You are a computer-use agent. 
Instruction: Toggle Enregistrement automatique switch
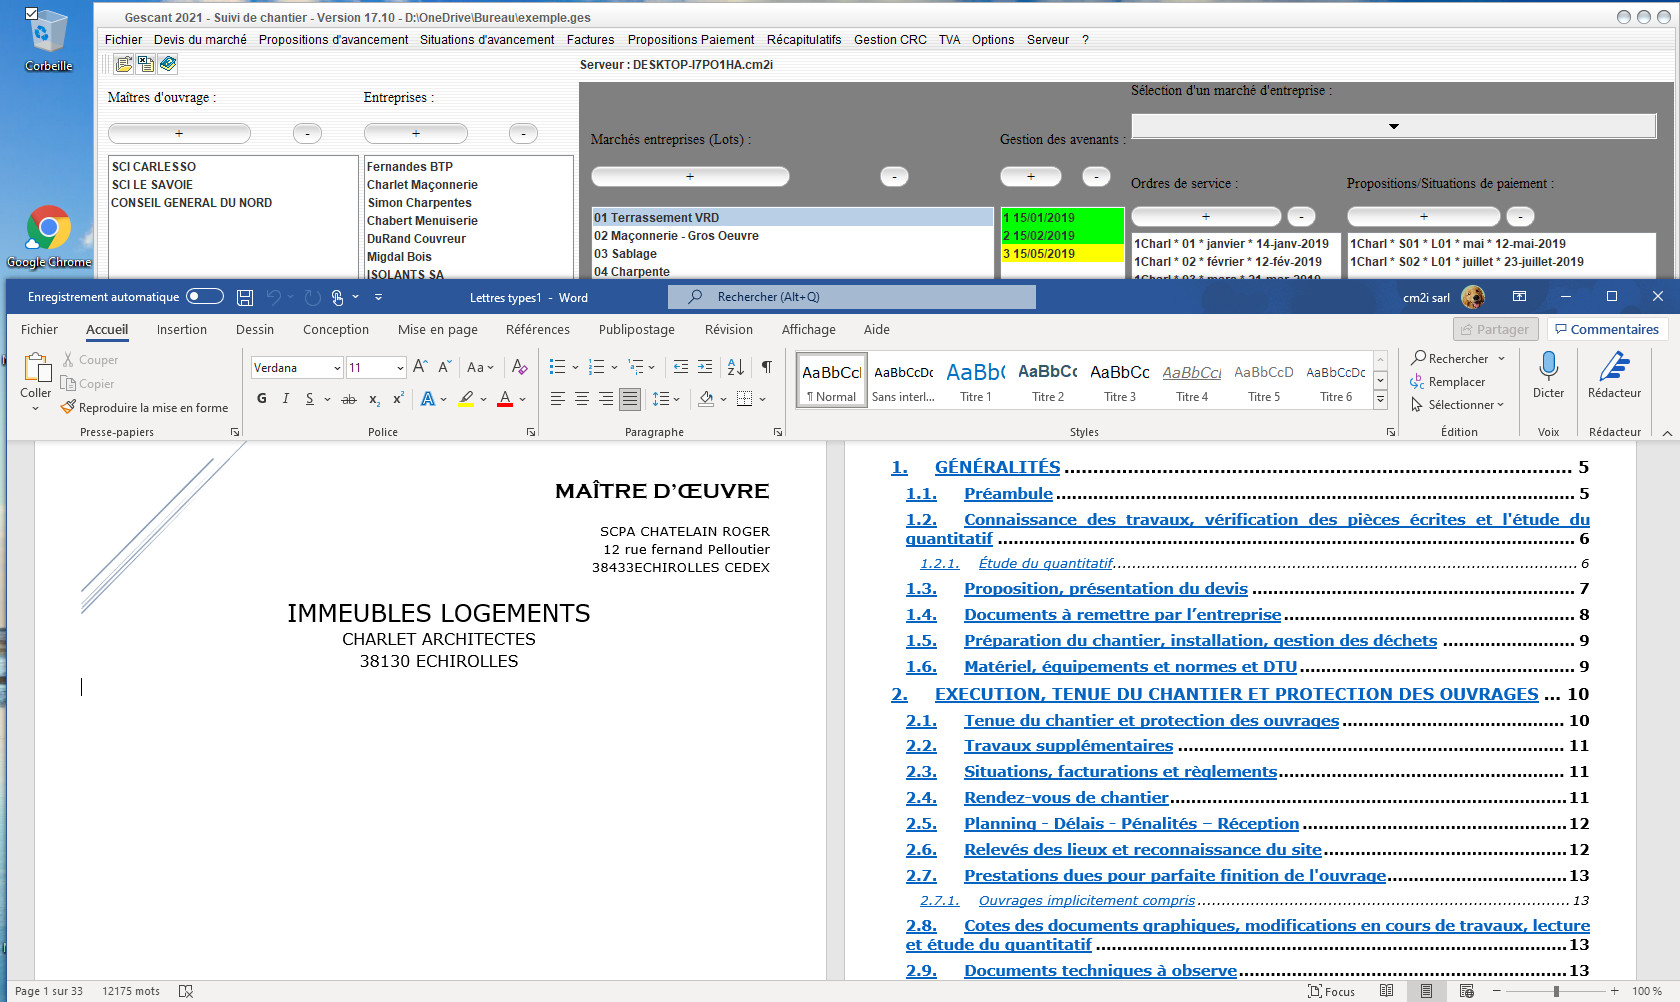(205, 297)
